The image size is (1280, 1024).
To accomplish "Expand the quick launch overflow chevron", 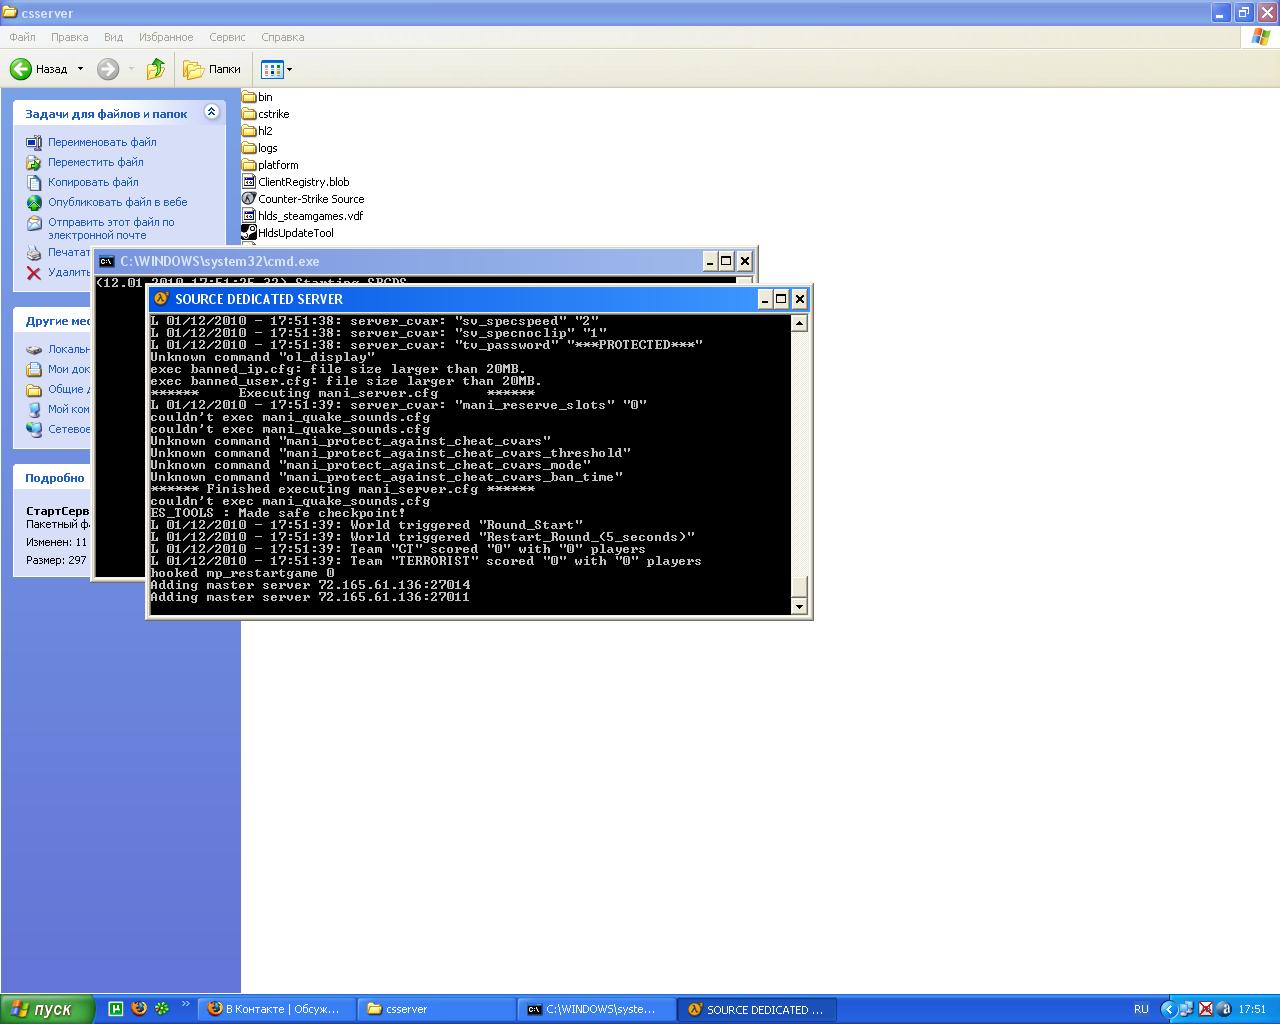I will point(185,1005).
